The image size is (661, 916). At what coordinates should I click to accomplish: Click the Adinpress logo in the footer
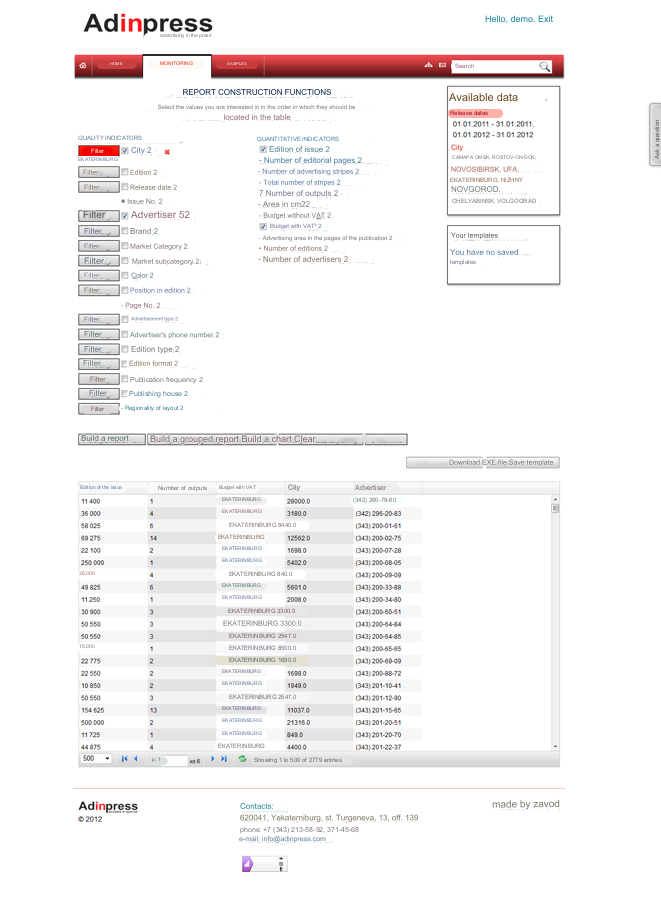[108, 806]
